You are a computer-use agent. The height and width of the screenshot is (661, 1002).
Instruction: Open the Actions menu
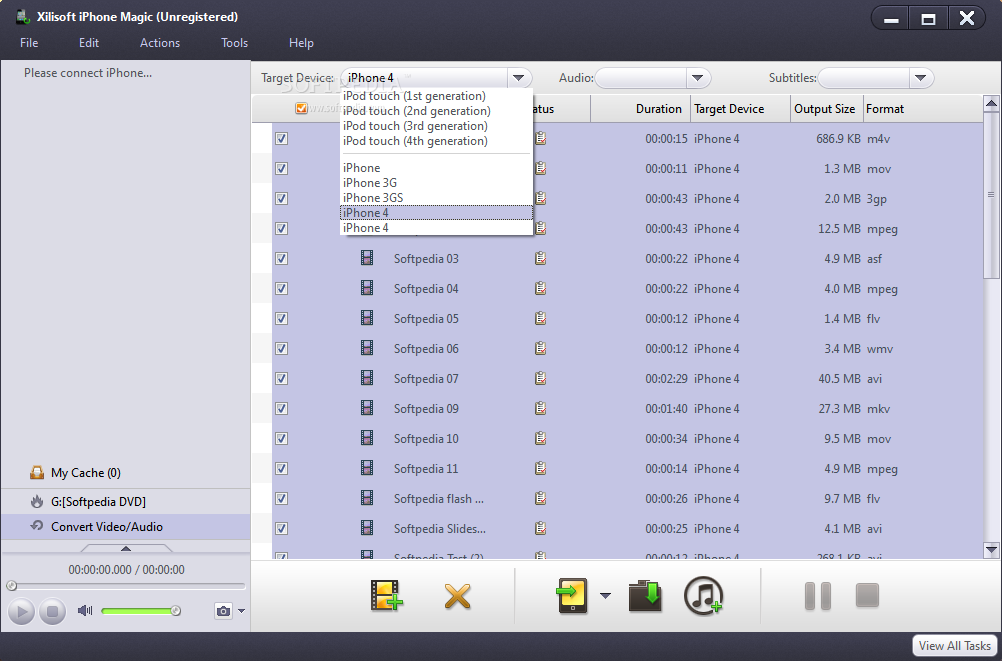(x=160, y=43)
